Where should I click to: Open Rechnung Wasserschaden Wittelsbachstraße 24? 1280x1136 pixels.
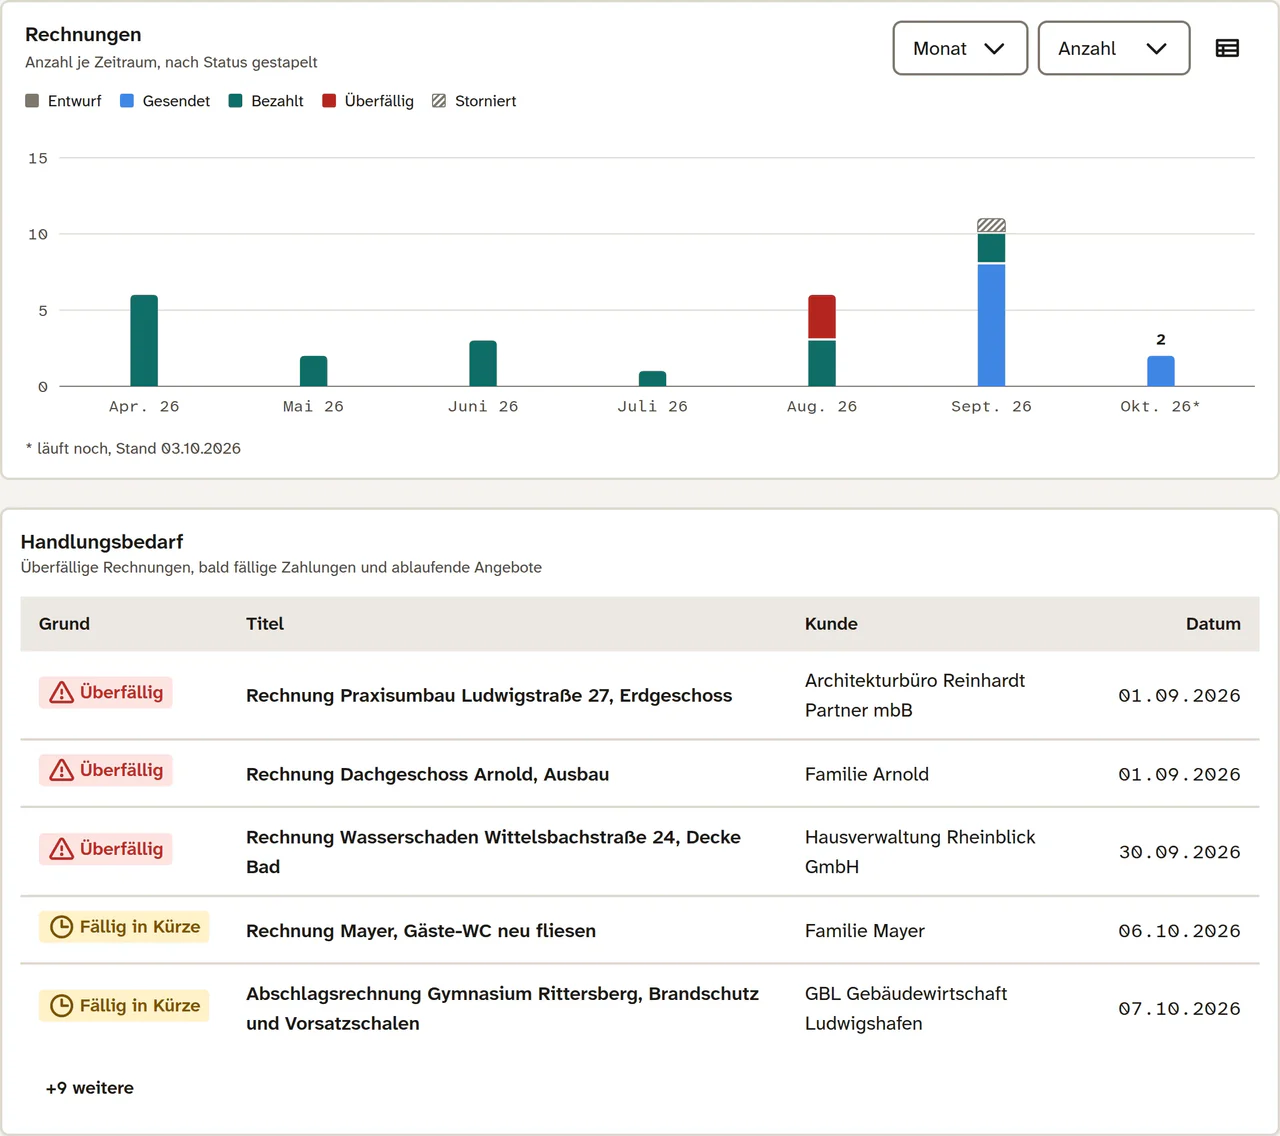click(494, 852)
